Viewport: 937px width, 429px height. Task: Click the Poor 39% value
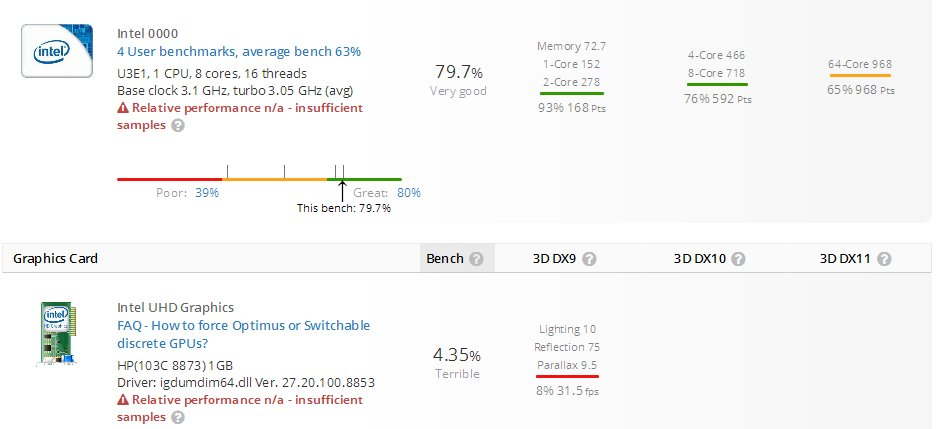pyautogui.click(x=207, y=193)
